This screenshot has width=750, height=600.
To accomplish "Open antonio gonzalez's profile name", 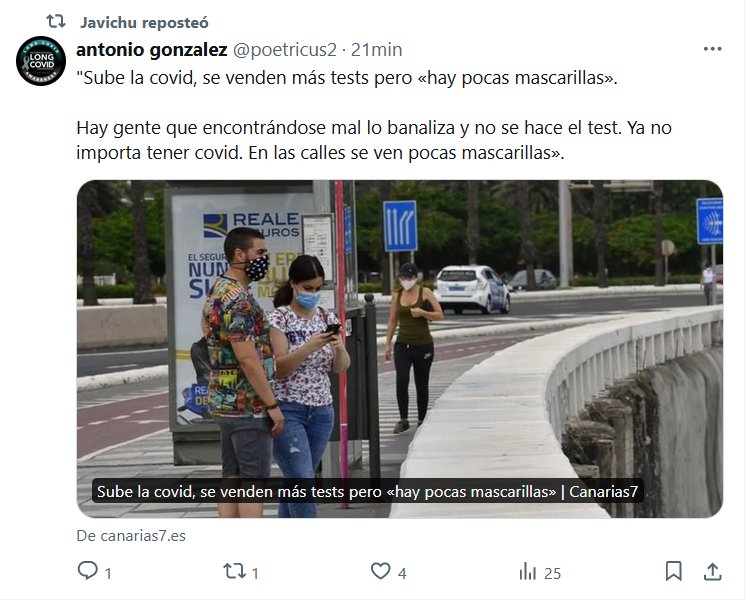I will point(152,50).
